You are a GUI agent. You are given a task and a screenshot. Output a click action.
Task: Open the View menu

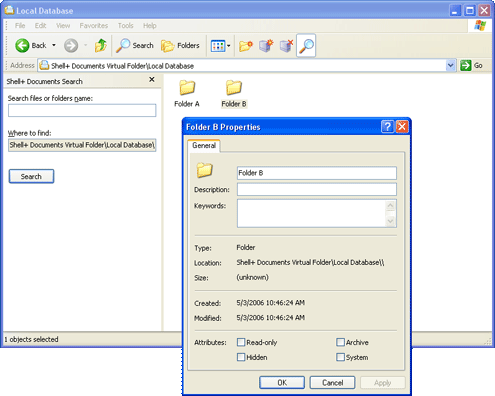63,26
